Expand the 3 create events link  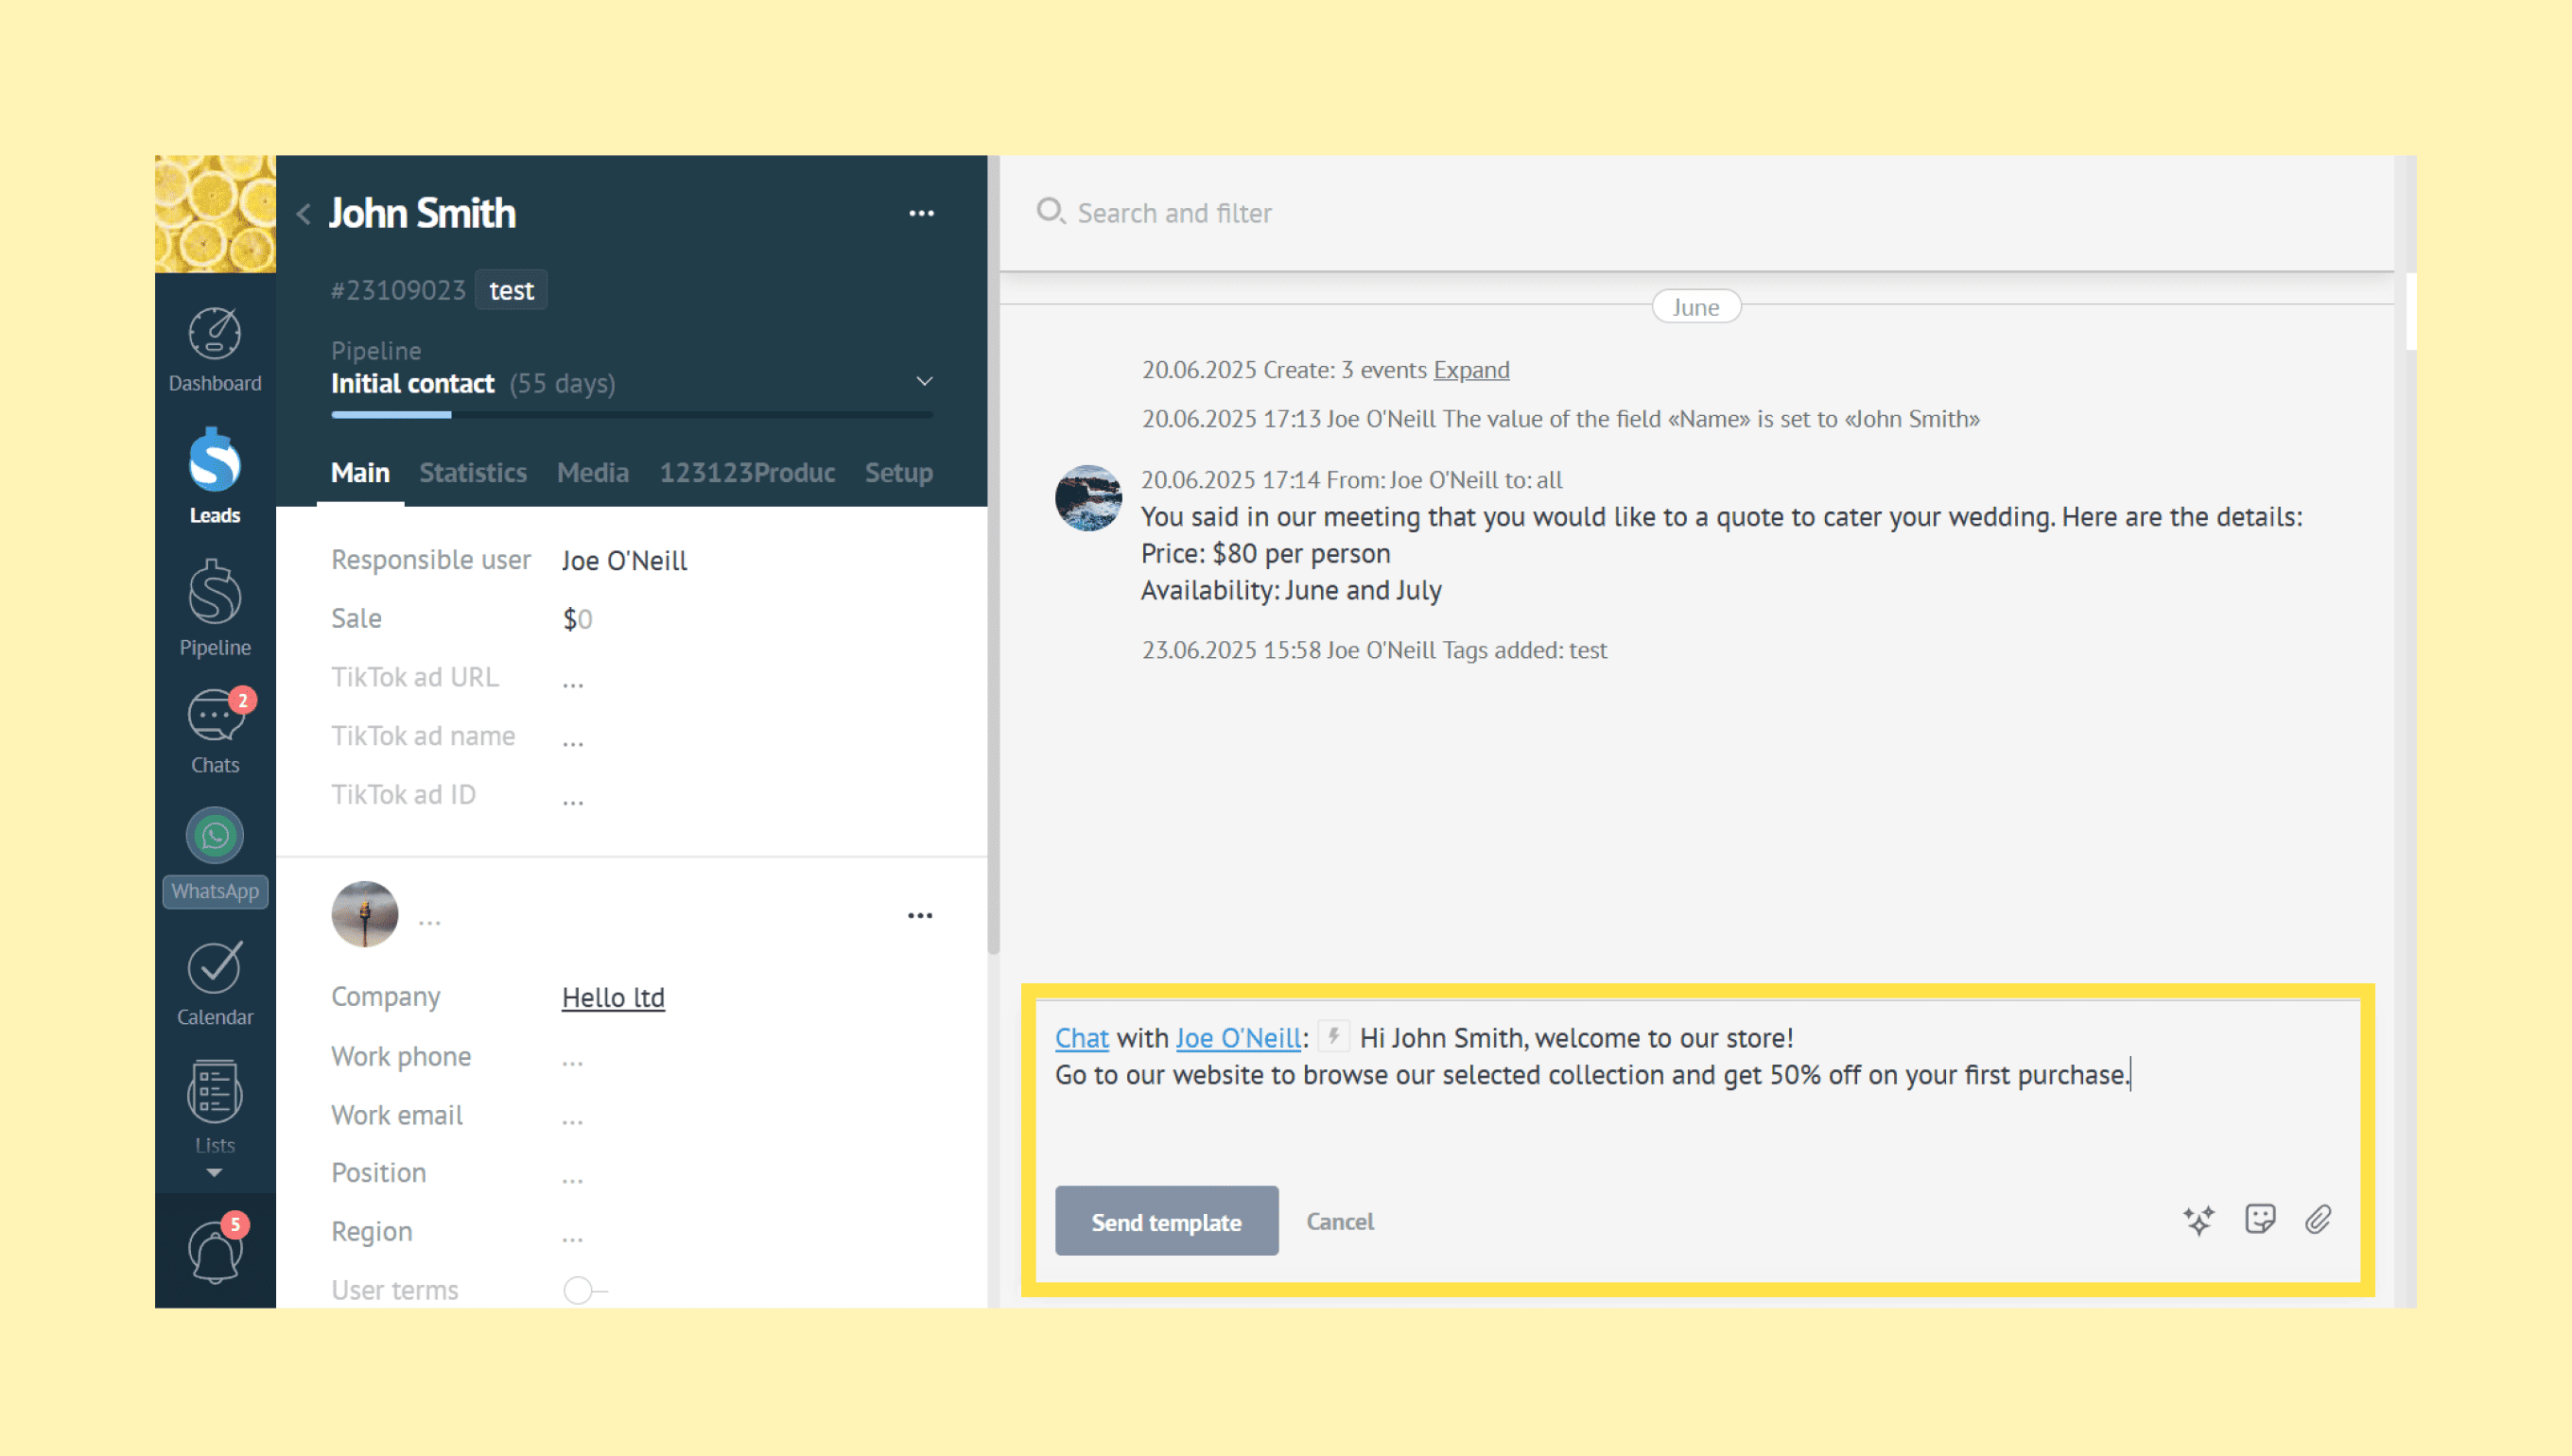pyautogui.click(x=1470, y=370)
